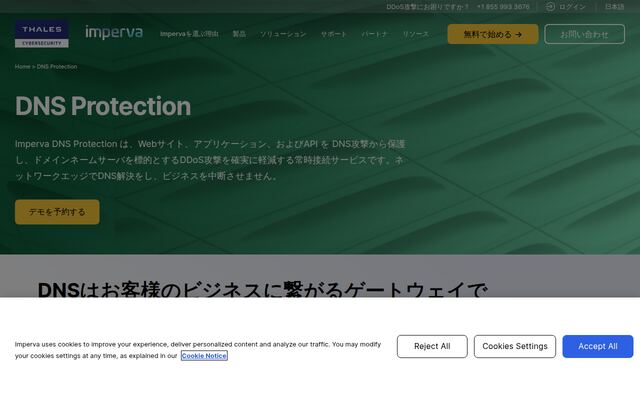Click the login arrow icon
The image size is (640, 400).
(x=550, y=7)
